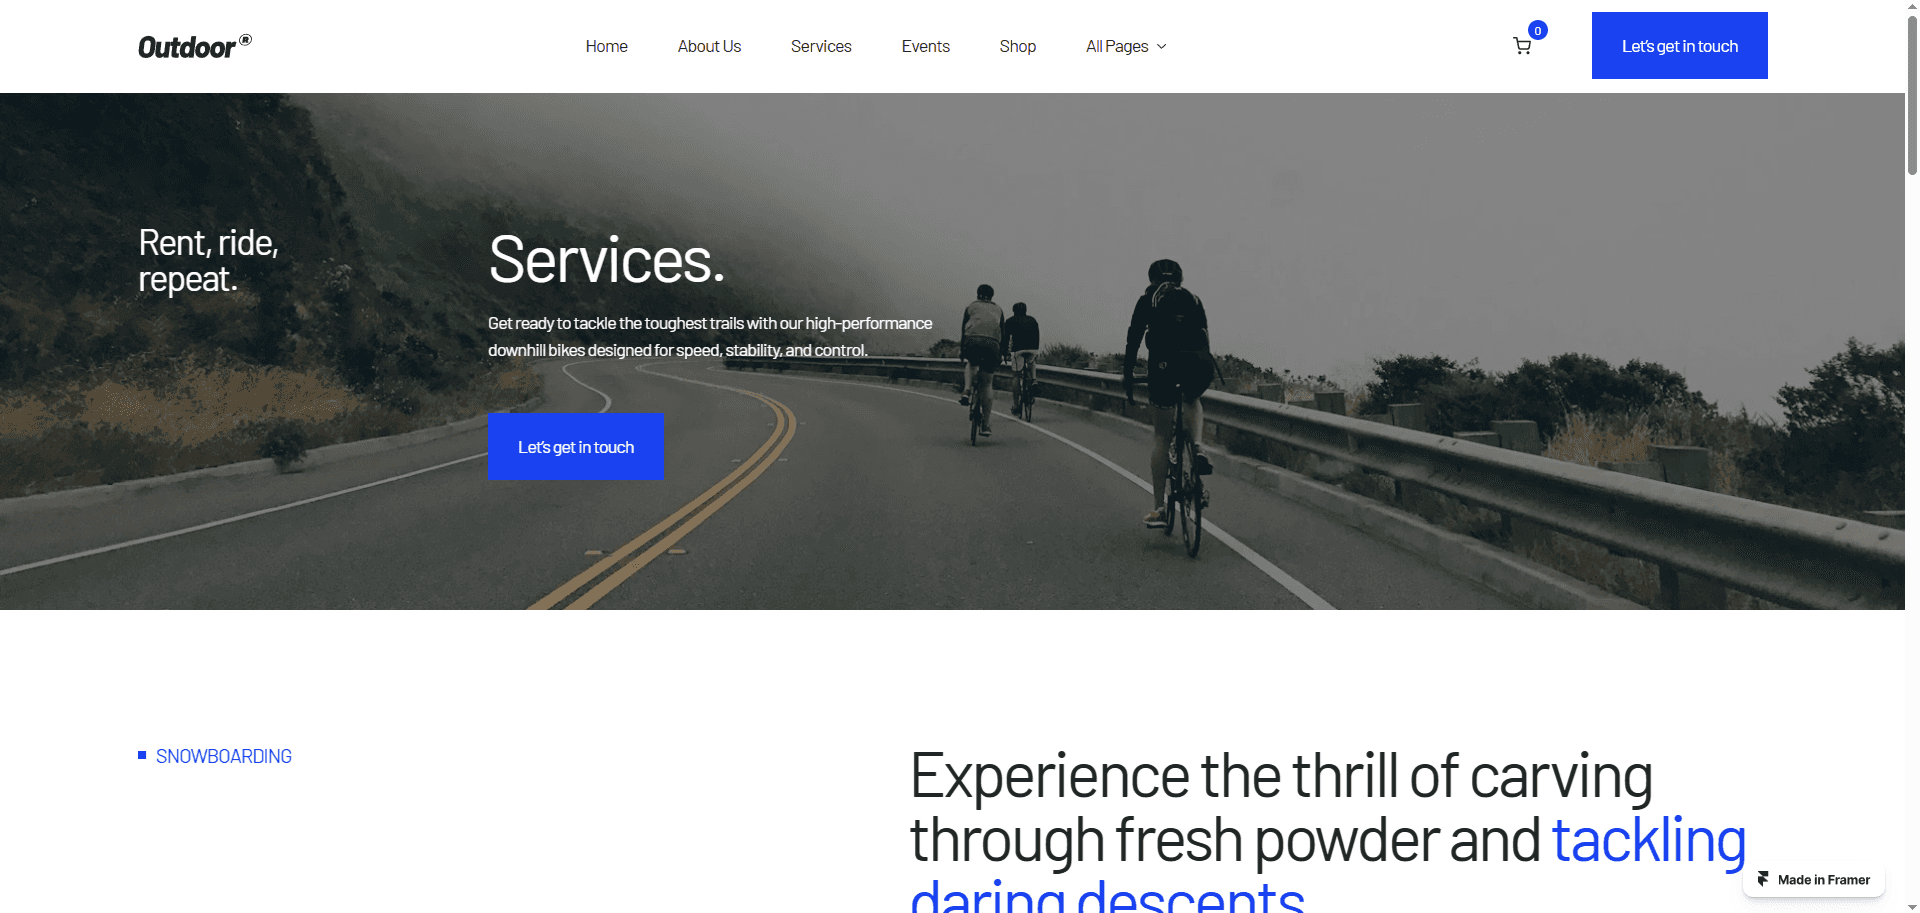Navigate to the Events page

point(925,46)
